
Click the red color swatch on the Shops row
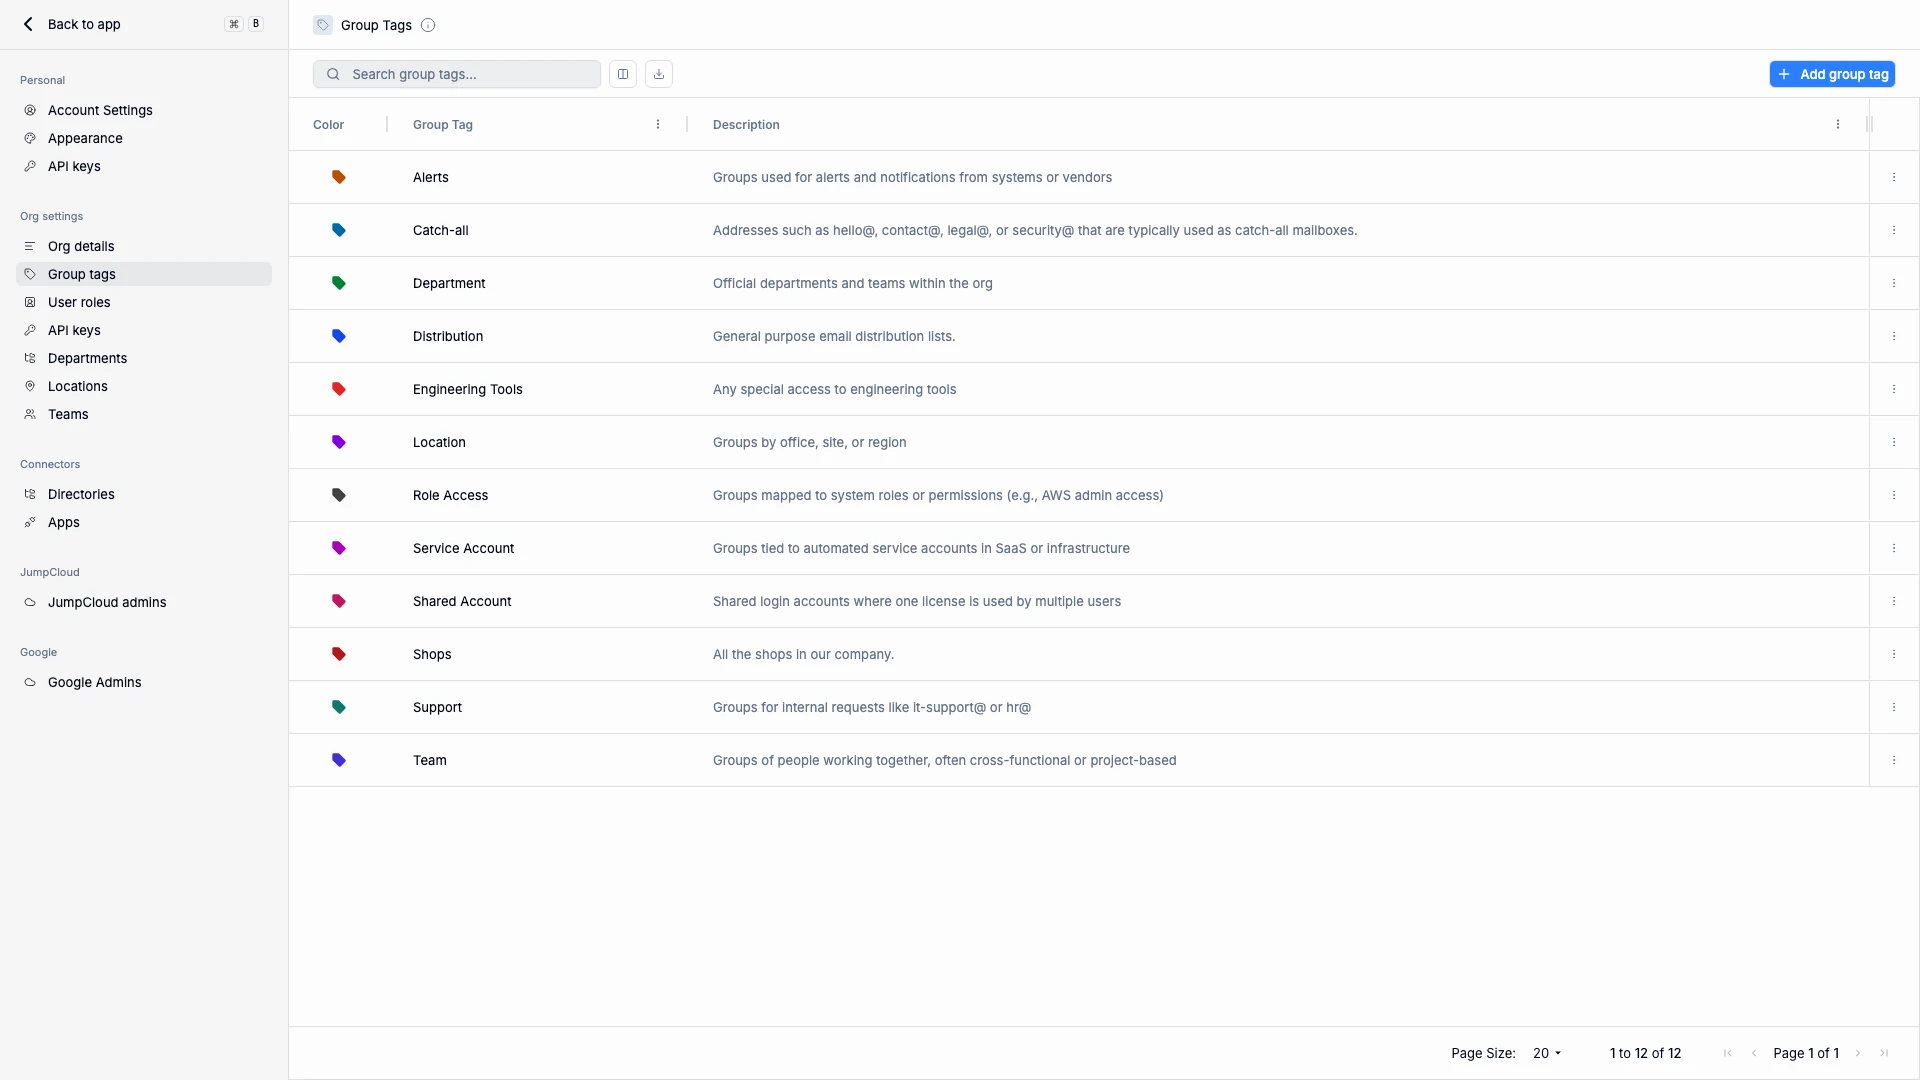(338, 653)
